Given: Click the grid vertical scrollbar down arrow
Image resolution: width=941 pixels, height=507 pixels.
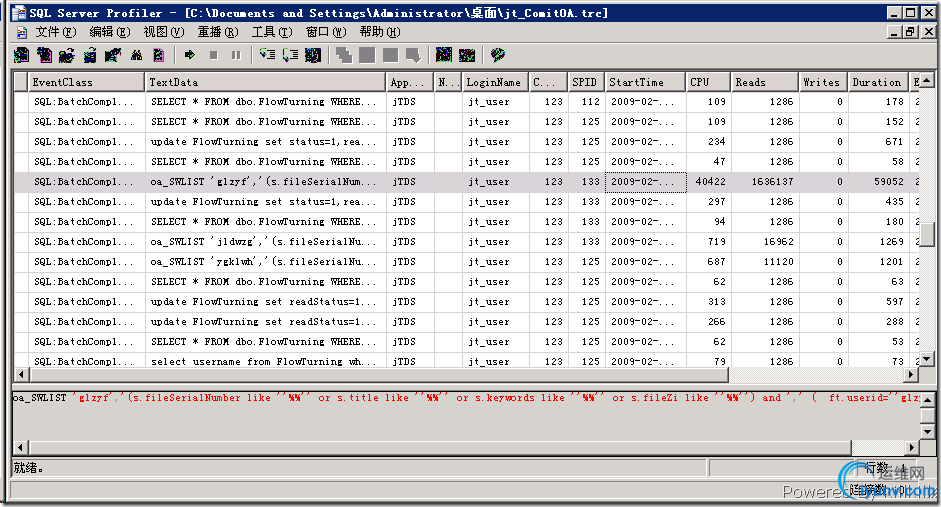Looking at the screenshot, I should pos(927,359).
